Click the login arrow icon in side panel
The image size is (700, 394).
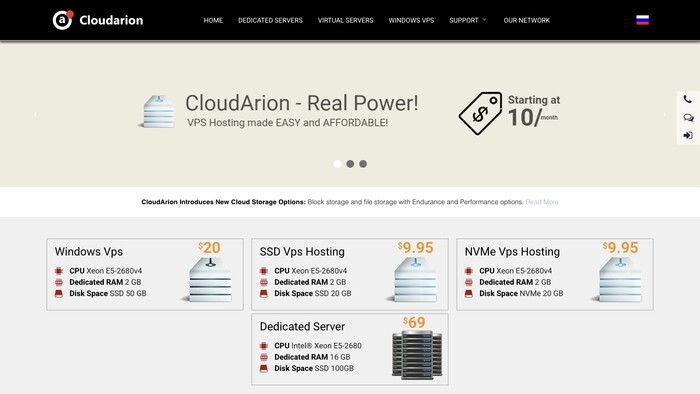click(x=688, y=135)
